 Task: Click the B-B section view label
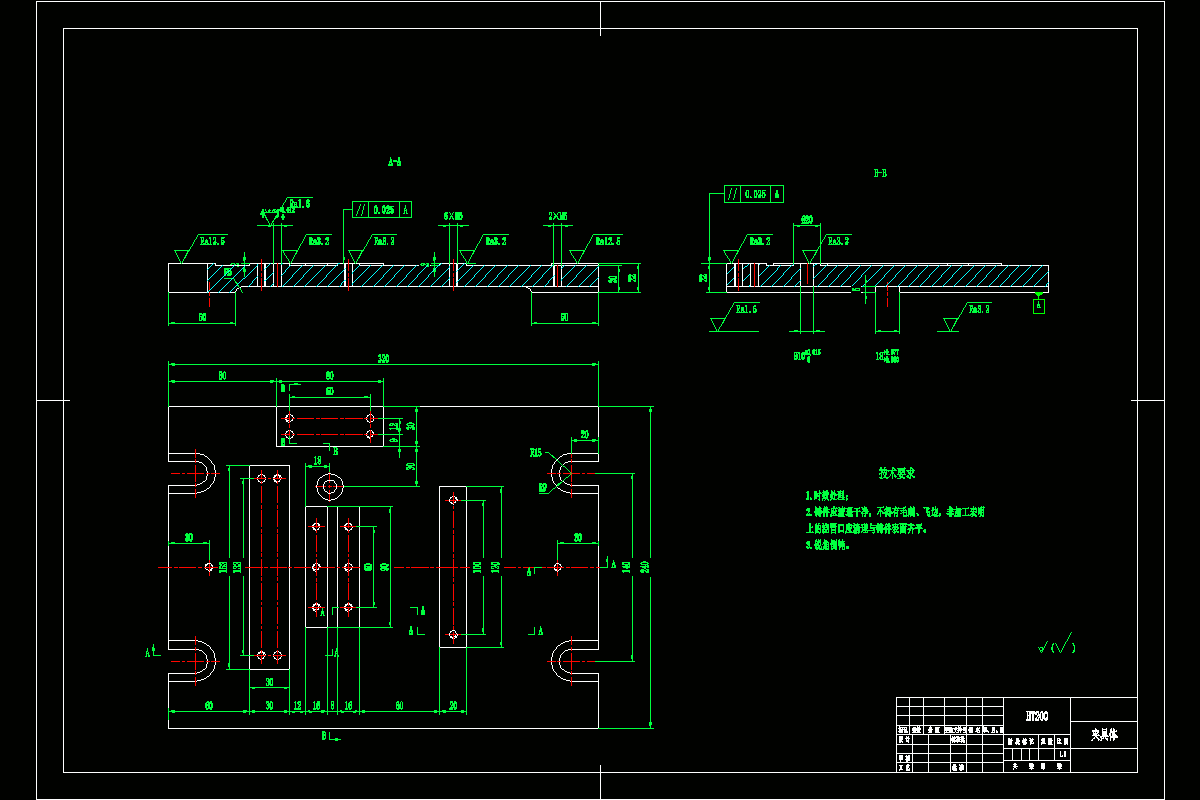[880, 173]
